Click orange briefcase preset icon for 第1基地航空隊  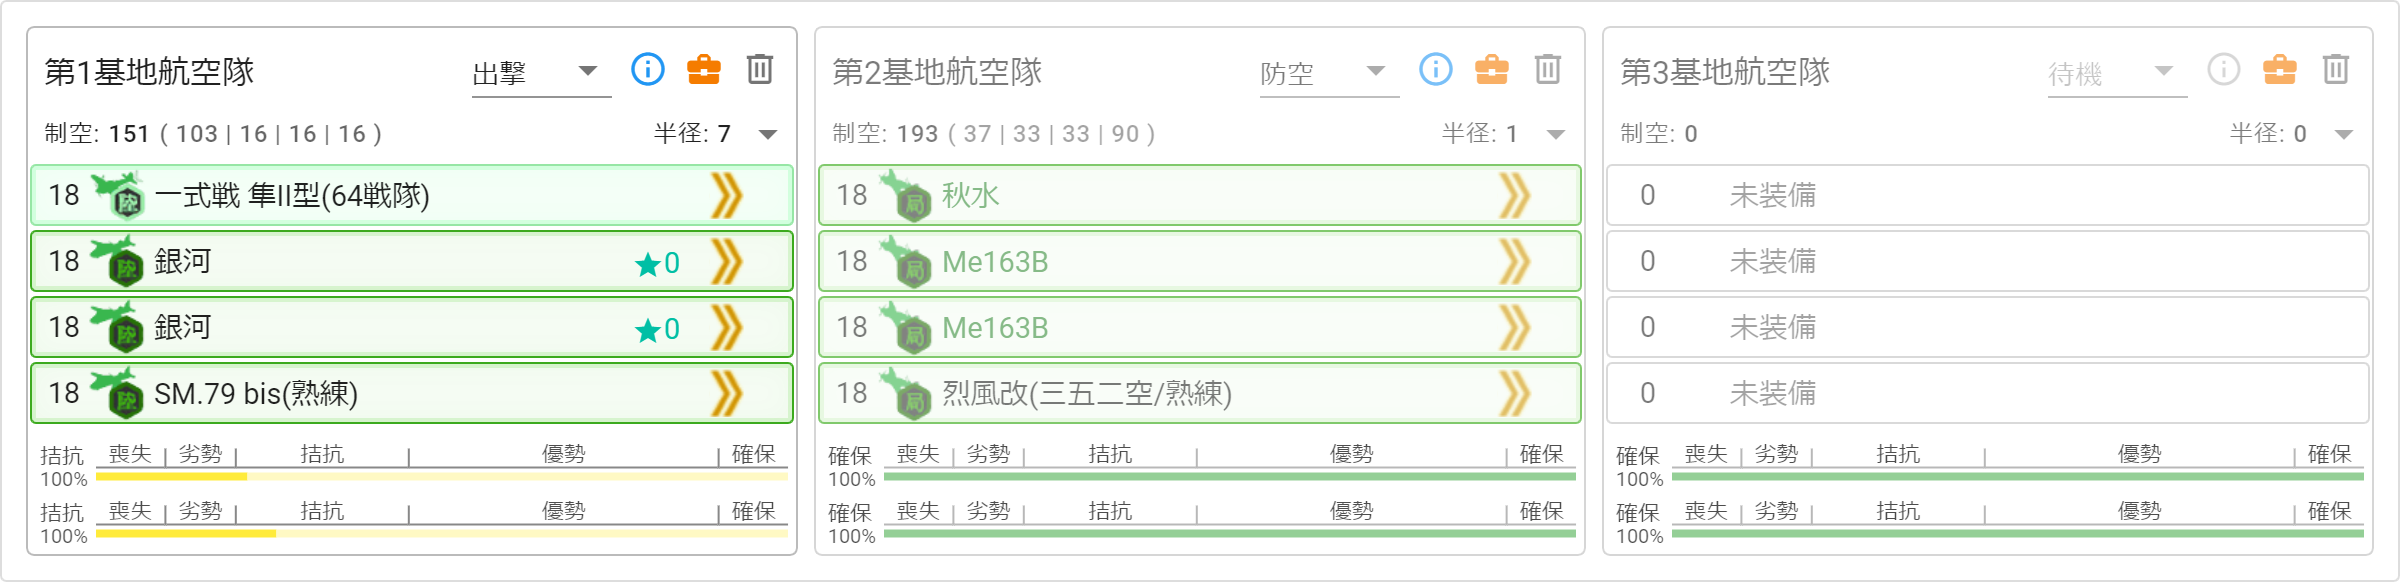point(704,70)
